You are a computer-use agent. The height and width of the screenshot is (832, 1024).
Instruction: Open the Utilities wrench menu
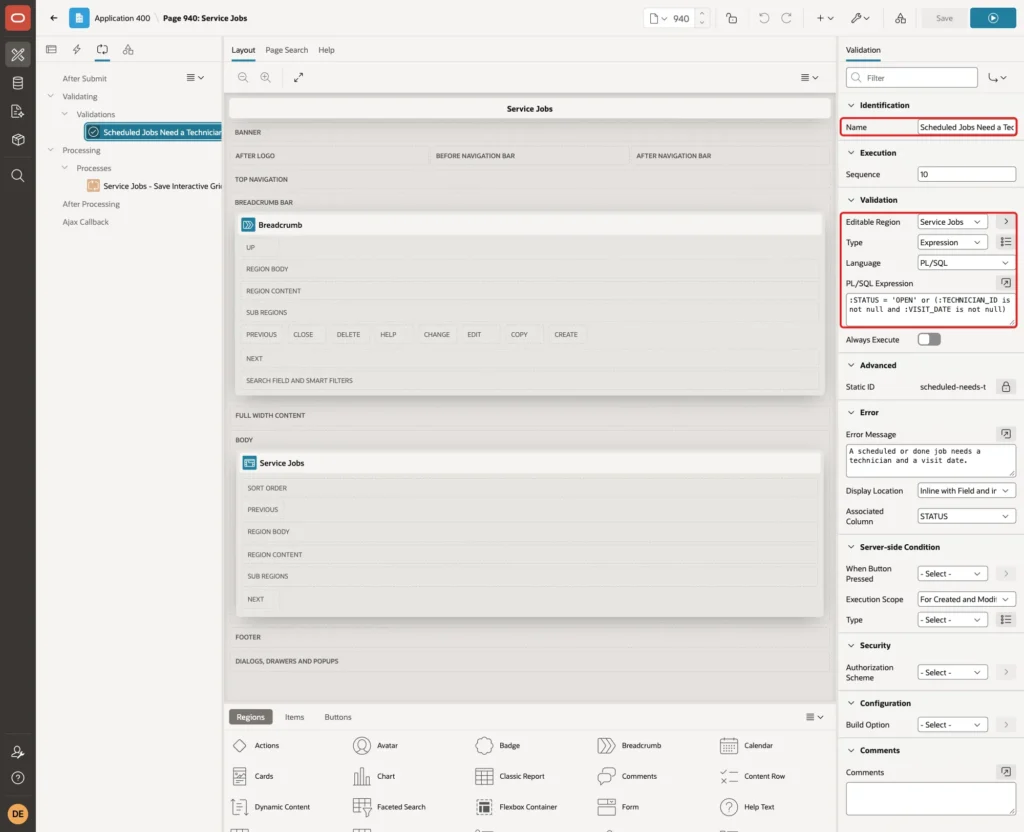[860, 18]
